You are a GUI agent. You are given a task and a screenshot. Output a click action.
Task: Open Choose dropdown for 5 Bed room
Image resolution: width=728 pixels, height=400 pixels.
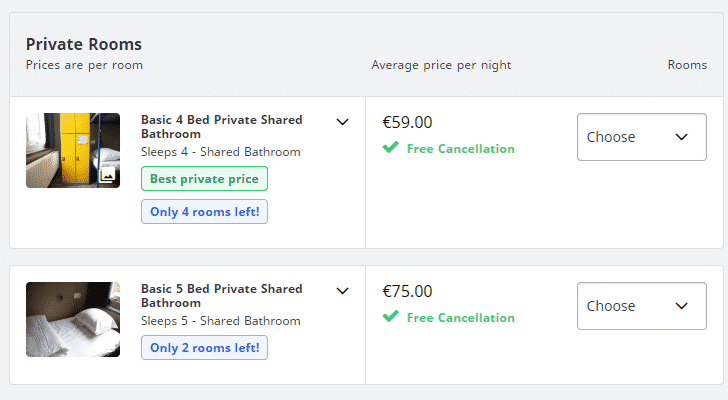coord(642,306)
